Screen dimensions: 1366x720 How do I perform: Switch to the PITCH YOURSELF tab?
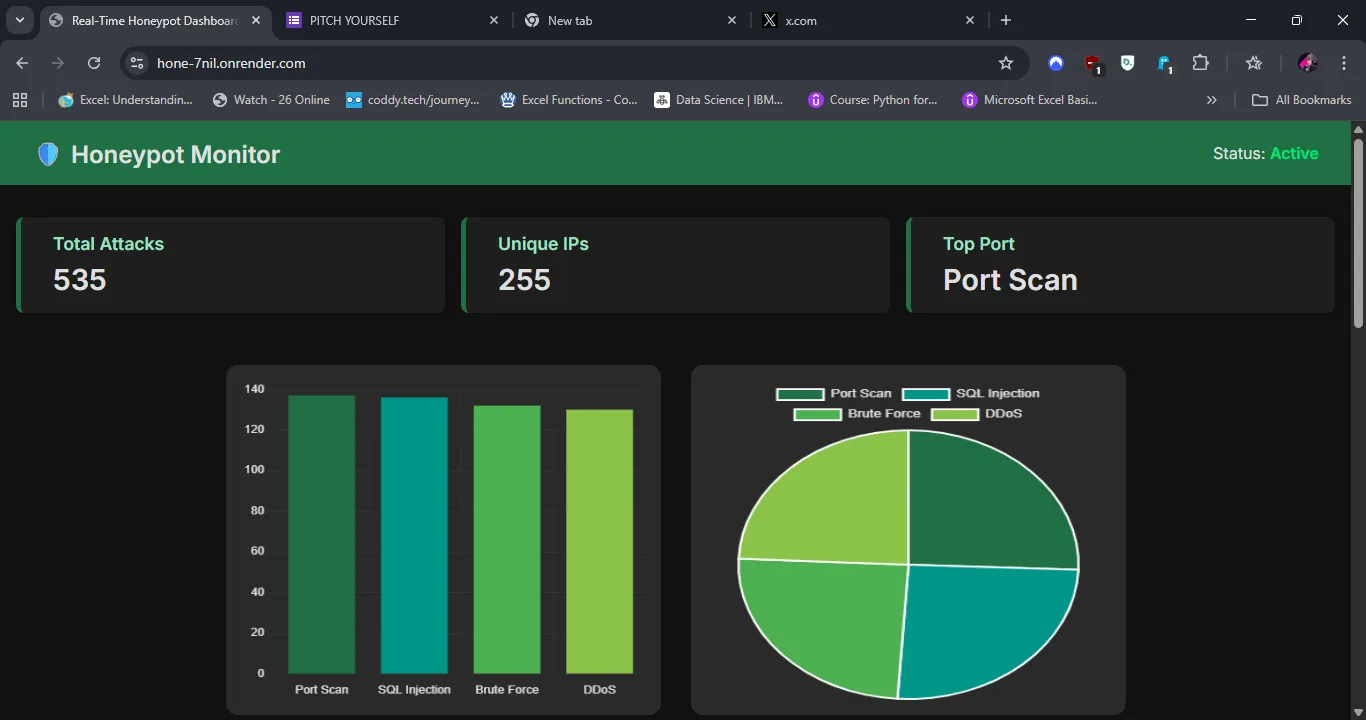click(x=390, y=20)
